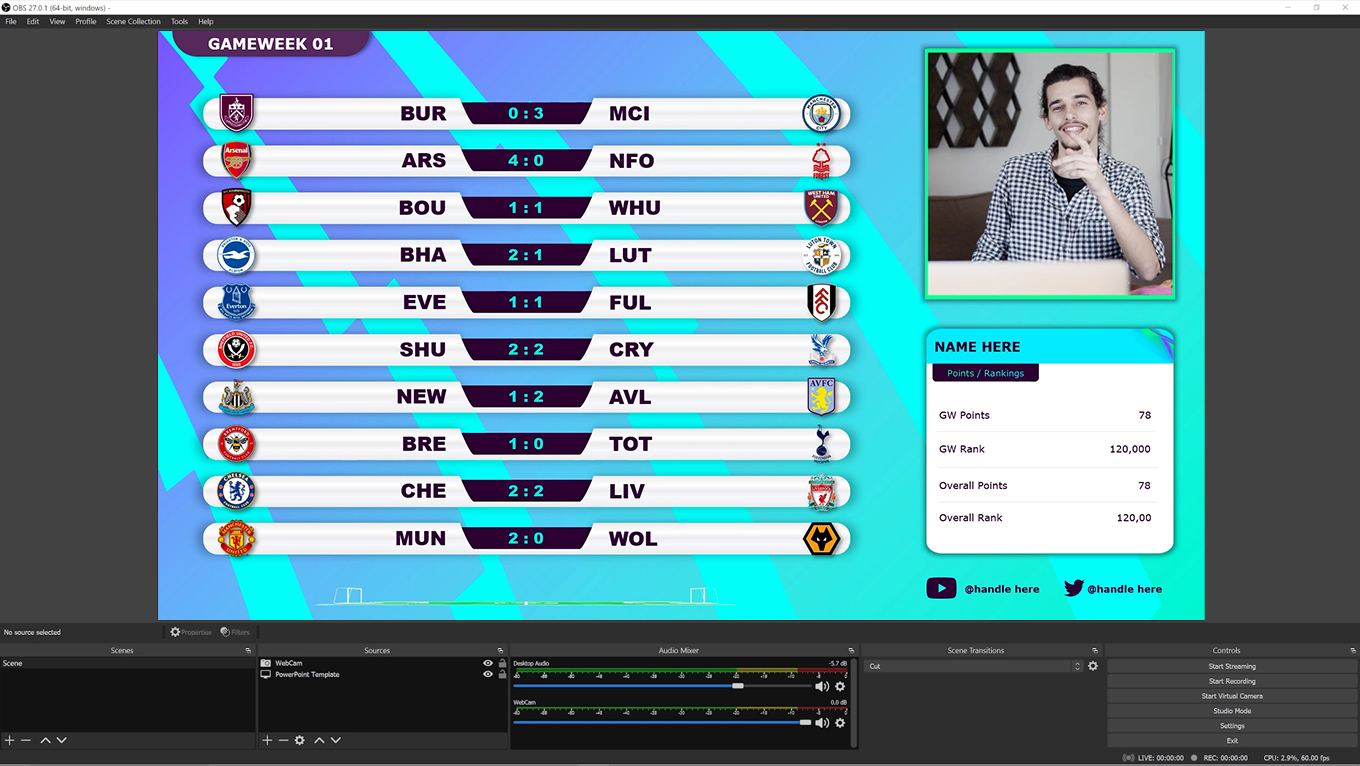1360x766 pixels.
Task: Open source properties via the gear icon
Action: [x=299, y=740]
